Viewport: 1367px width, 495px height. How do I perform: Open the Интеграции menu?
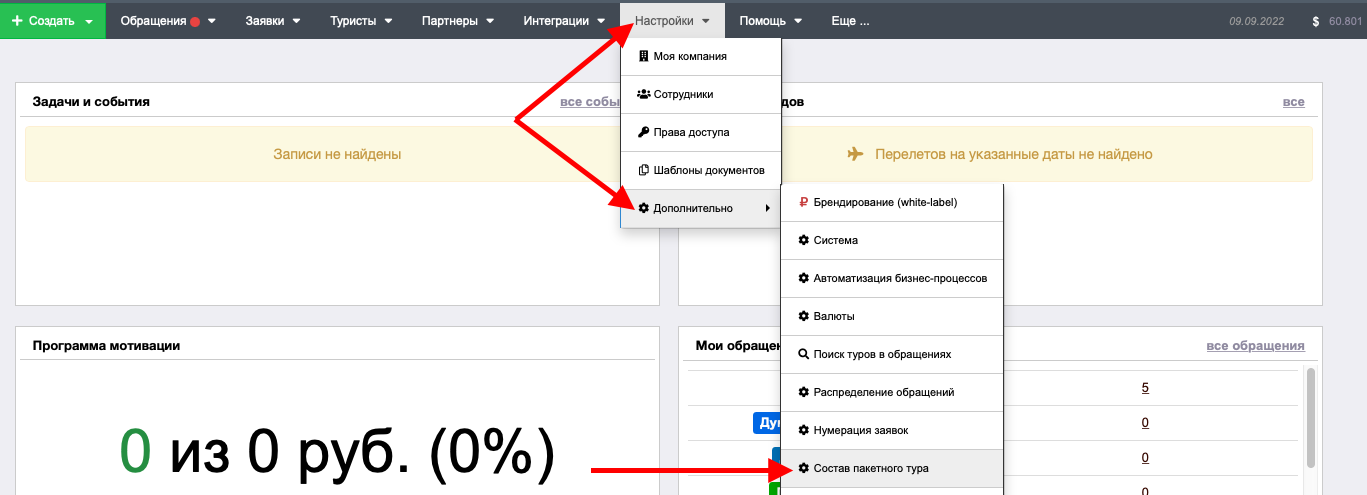[564, 20]
